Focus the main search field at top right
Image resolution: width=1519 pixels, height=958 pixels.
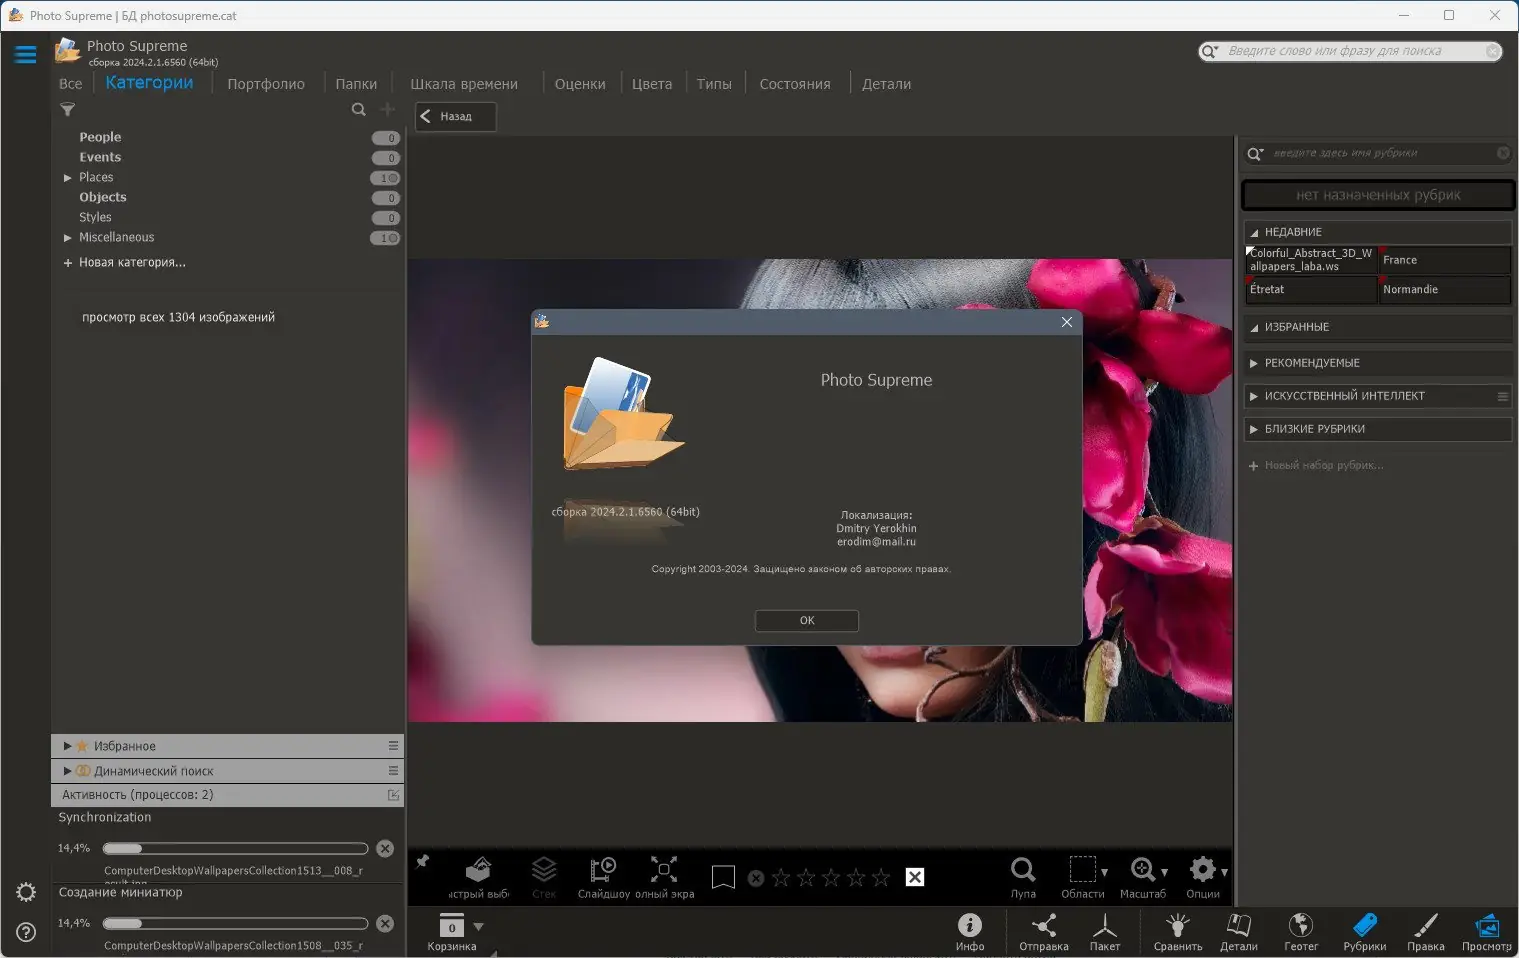click(1350, 51)
